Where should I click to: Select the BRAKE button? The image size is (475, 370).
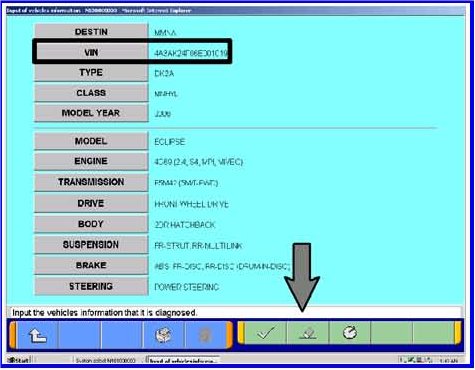[91, 265]
